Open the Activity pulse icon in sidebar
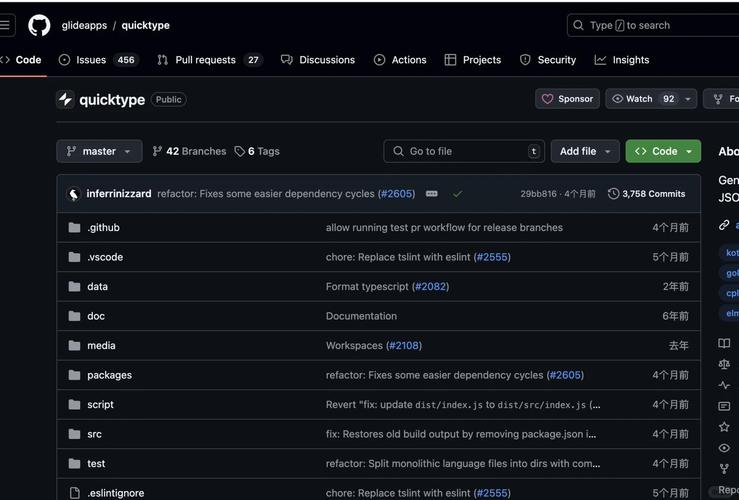The width and height of the screenshot is (739, 500). (724, 385)
